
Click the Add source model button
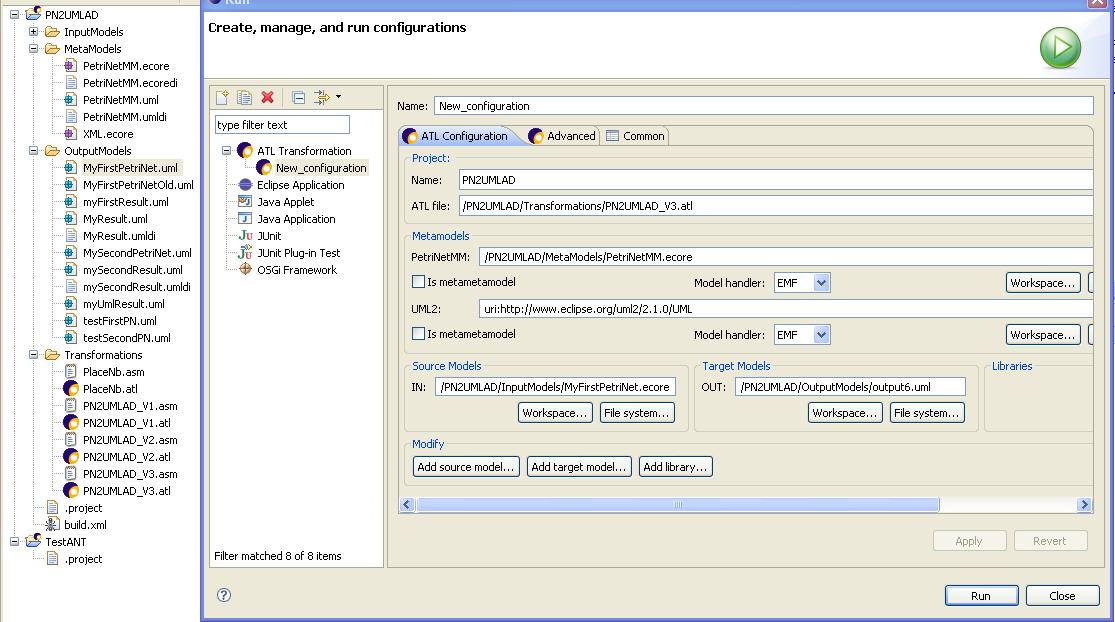pyautogui.click(x=467, y=467)
